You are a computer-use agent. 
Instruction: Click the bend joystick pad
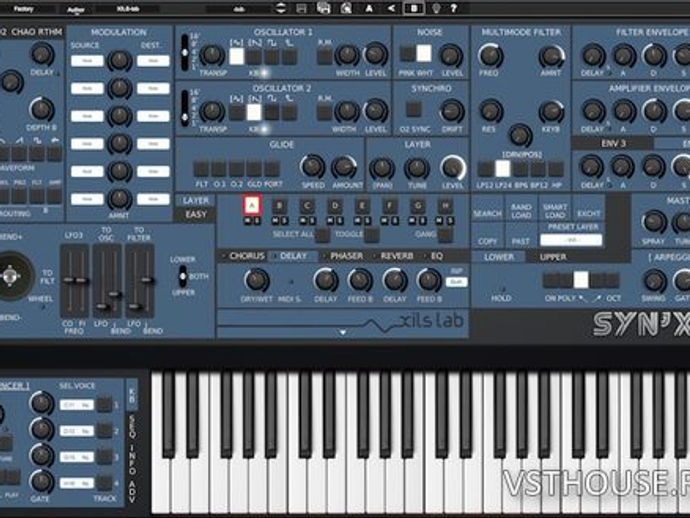(x=11, y=276)
